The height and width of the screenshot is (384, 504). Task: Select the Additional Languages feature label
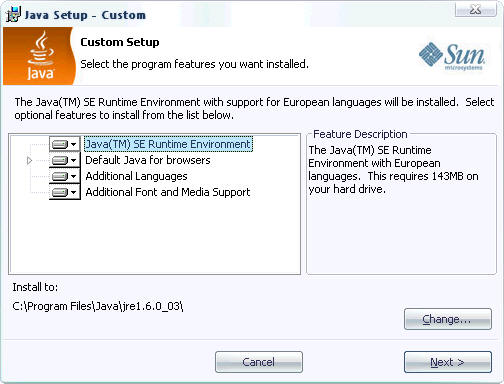136,176
